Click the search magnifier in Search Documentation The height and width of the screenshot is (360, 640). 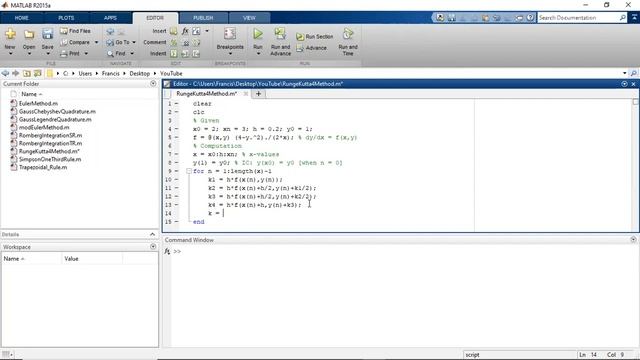622,18
